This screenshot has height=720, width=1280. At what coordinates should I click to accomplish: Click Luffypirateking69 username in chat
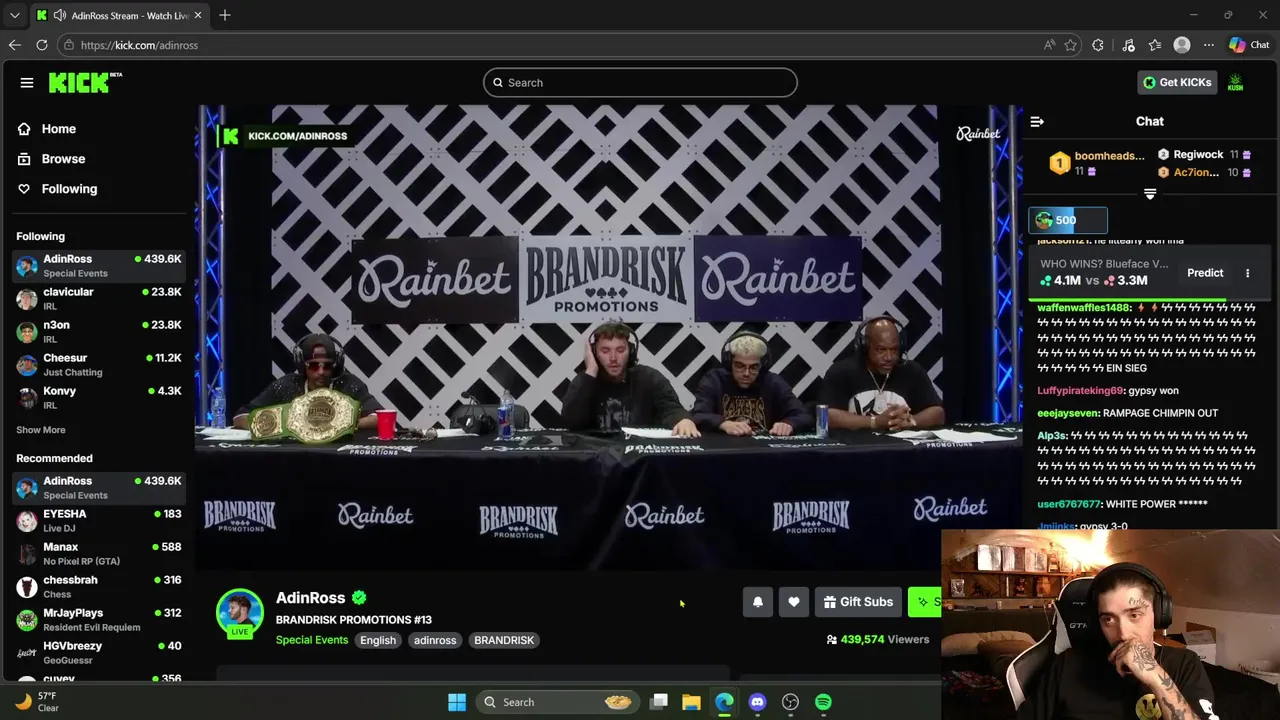1080,391
